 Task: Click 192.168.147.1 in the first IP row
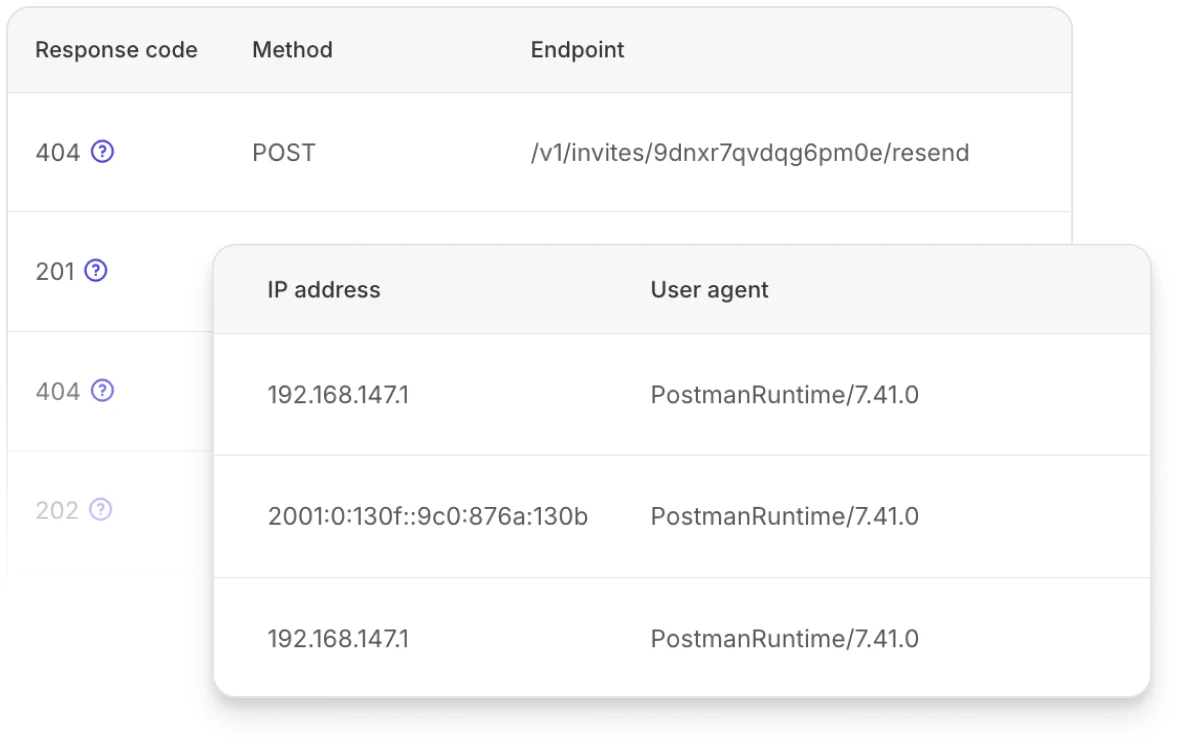click(338, 395)
